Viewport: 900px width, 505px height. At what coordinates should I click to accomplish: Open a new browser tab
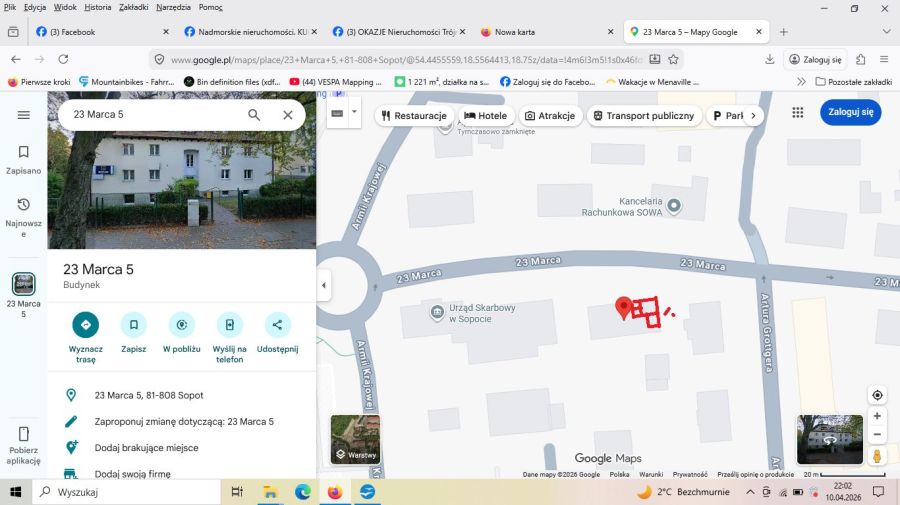(x=783, y=32)
